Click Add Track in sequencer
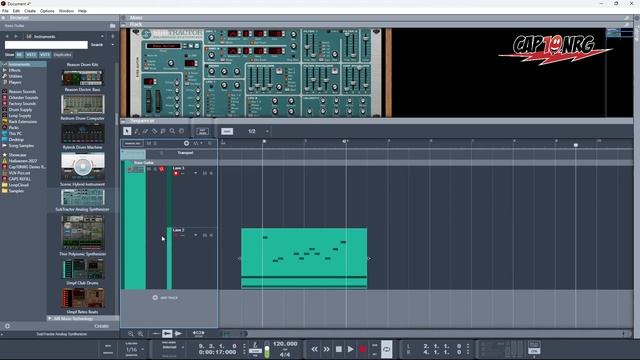The image size is (640, 360). tap(165, 298)
